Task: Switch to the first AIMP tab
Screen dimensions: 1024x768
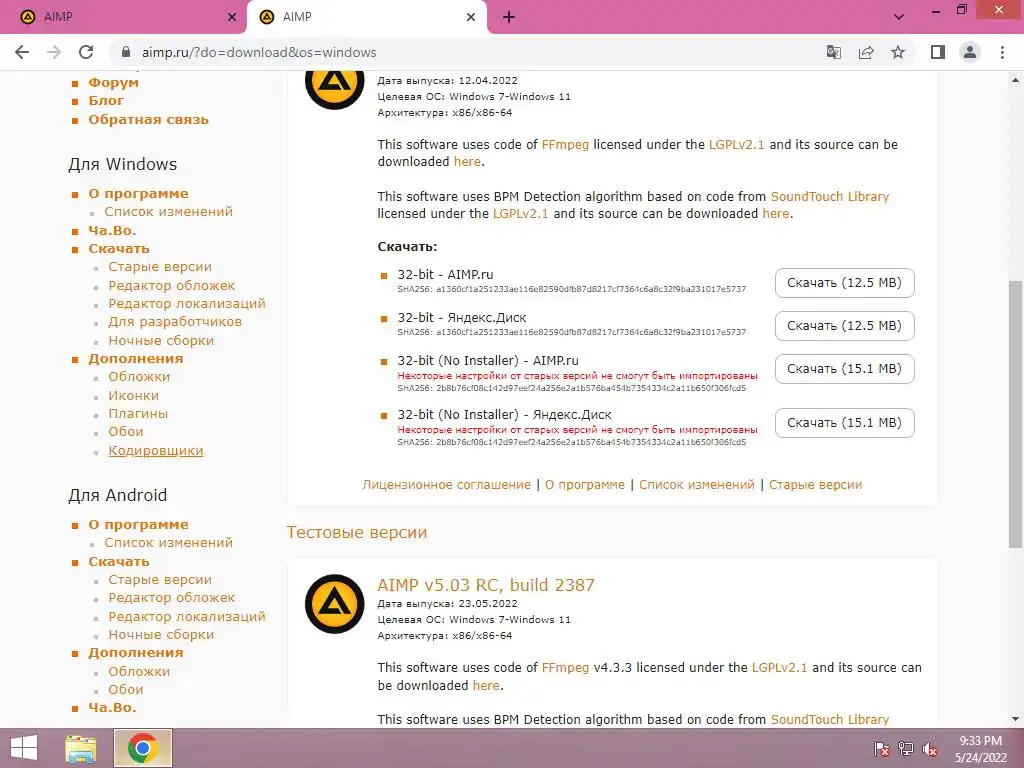Action: point(124,17)
